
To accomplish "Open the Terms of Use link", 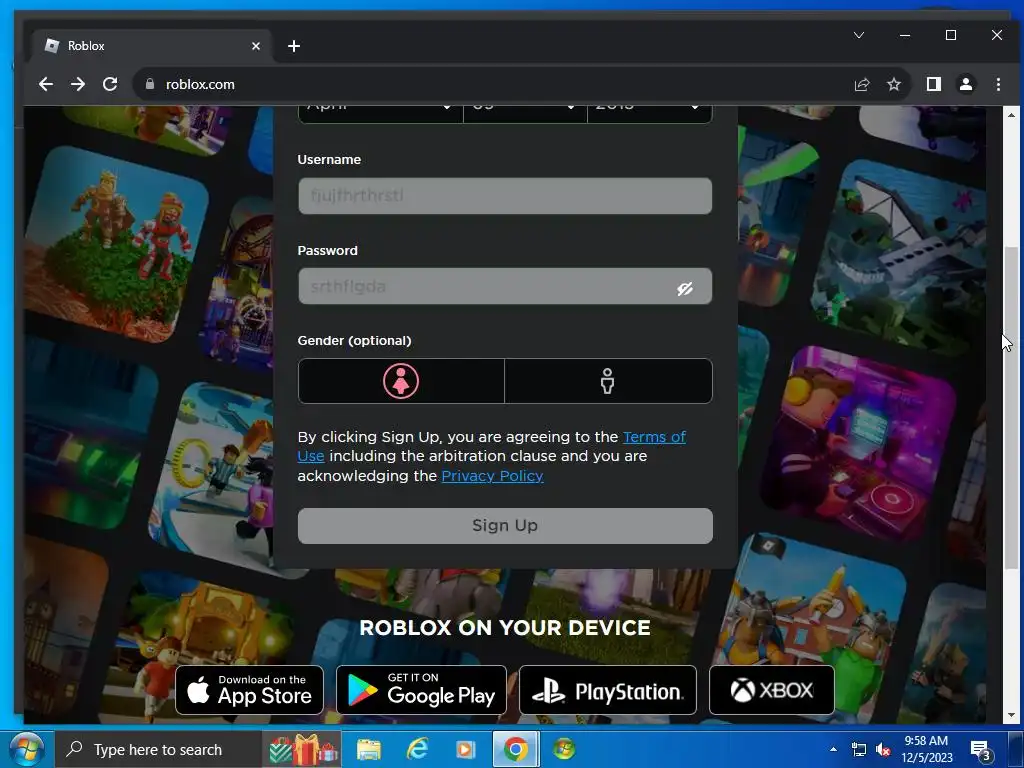I will tap(654, 437).
